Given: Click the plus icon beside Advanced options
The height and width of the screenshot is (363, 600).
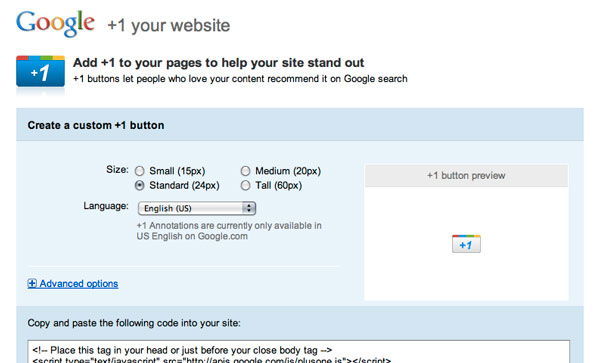Looking at the screenshot, I should (32, 283).
